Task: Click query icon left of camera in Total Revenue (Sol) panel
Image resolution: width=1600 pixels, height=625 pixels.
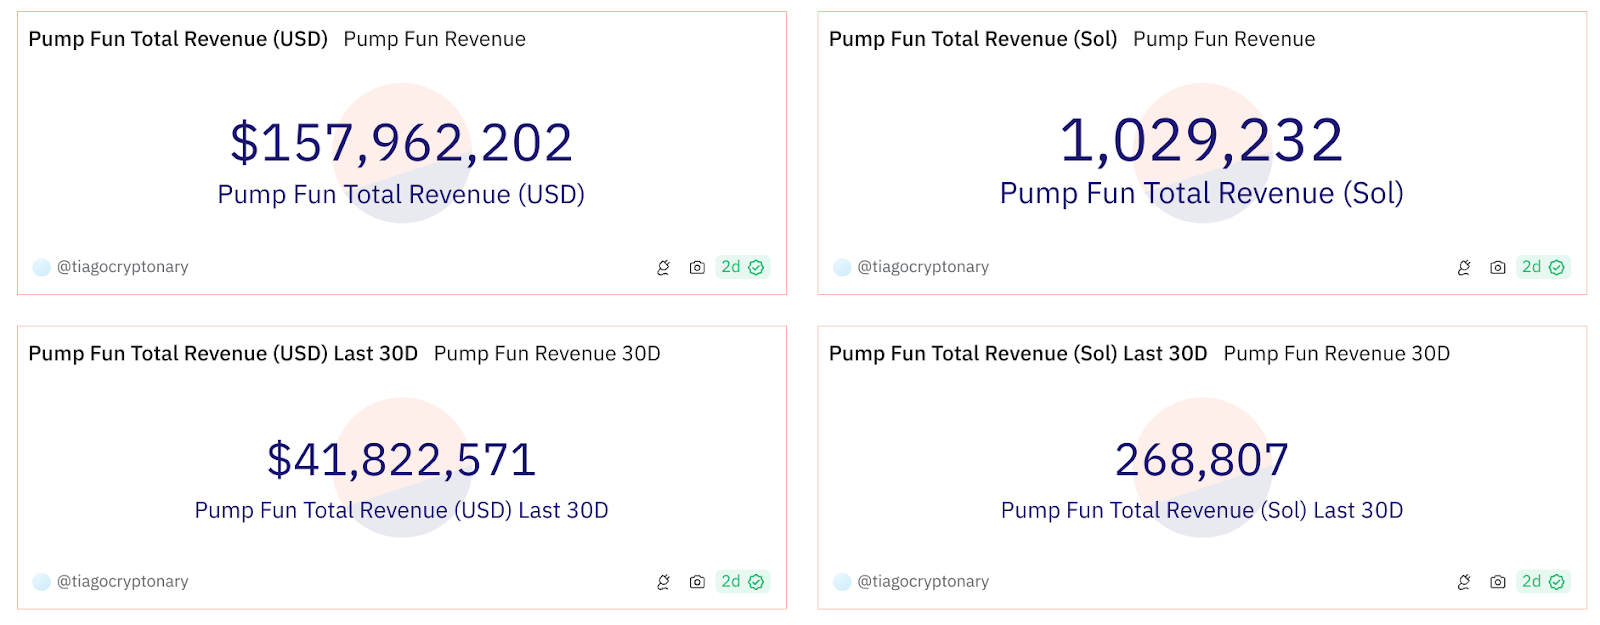Action: pyautogui.click(x=1464, y=267)
